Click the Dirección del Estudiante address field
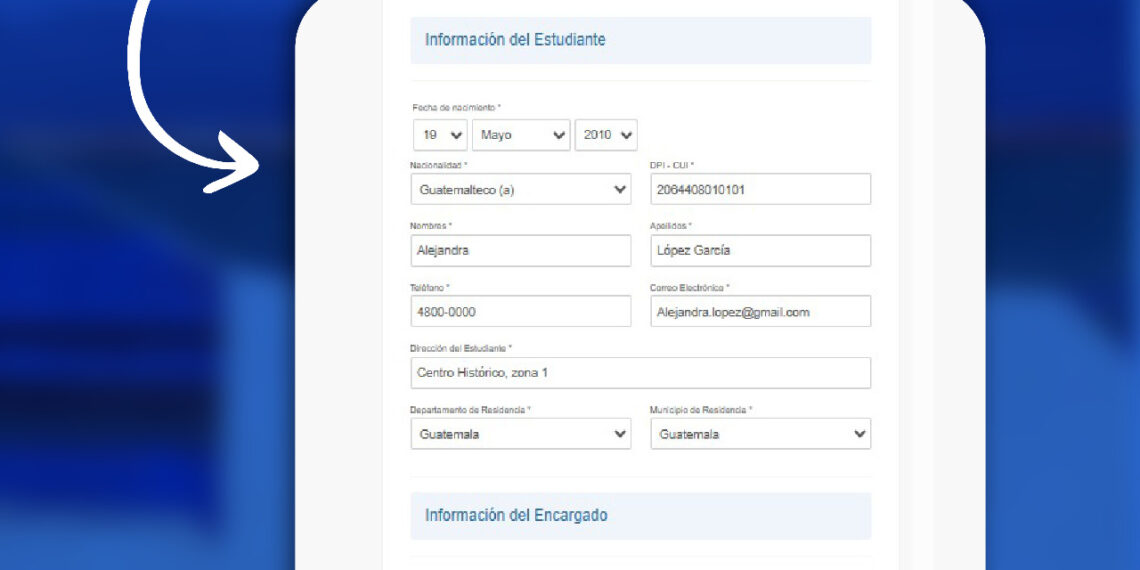Screen dimensions: 1140x570 (640, 373)
